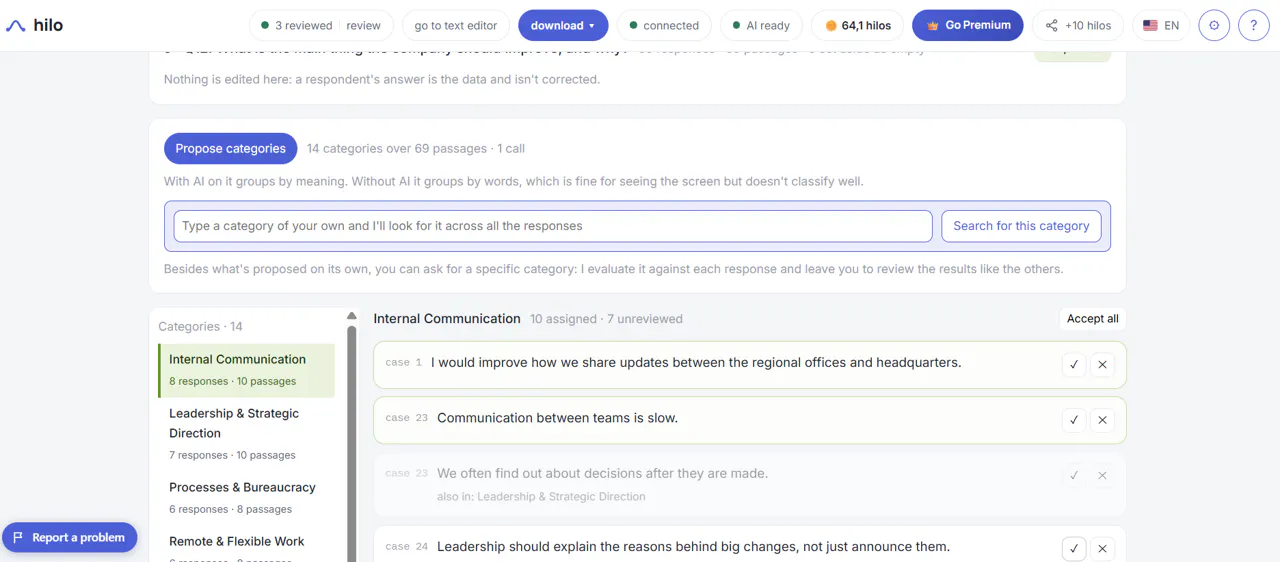The height and width of the screenshot is (562, 1280).
Task: Open the settings gear icon
Action: point(1214,26)
